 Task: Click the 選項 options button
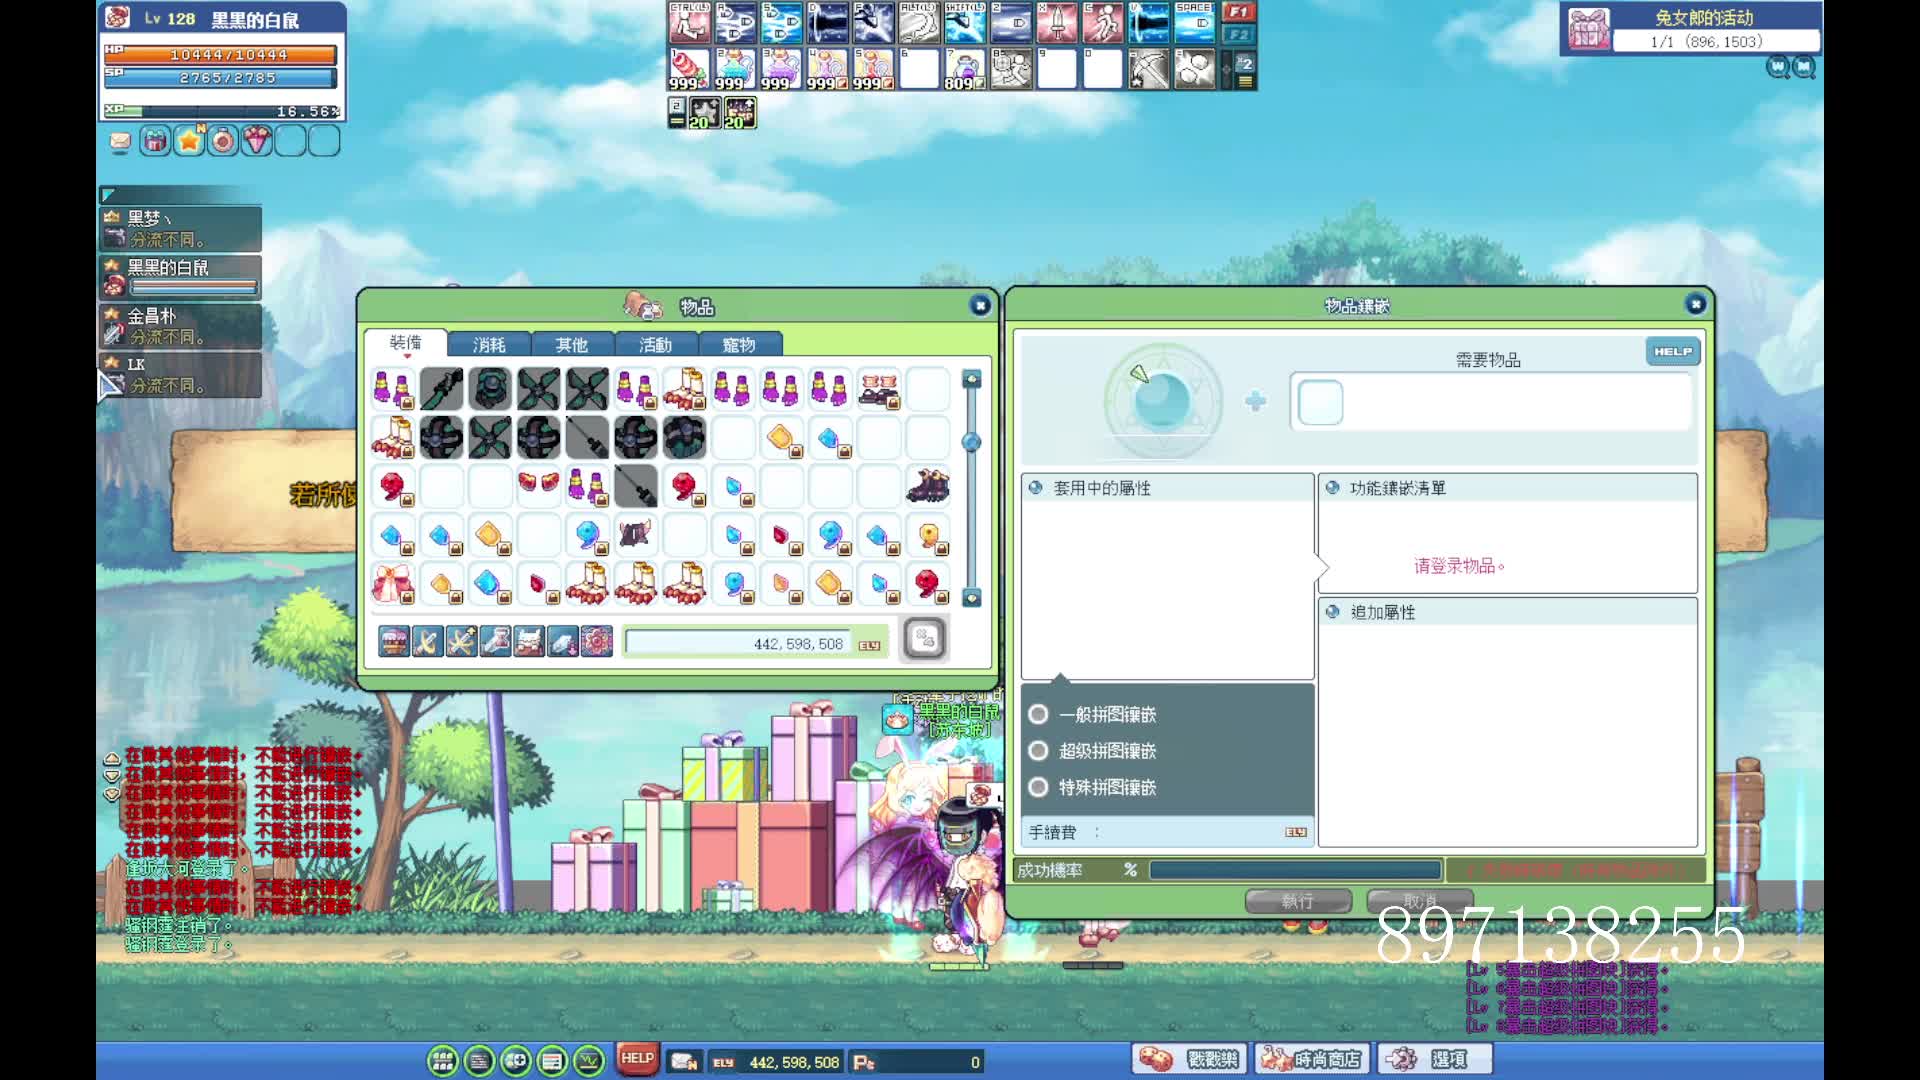[1435, 1059]
